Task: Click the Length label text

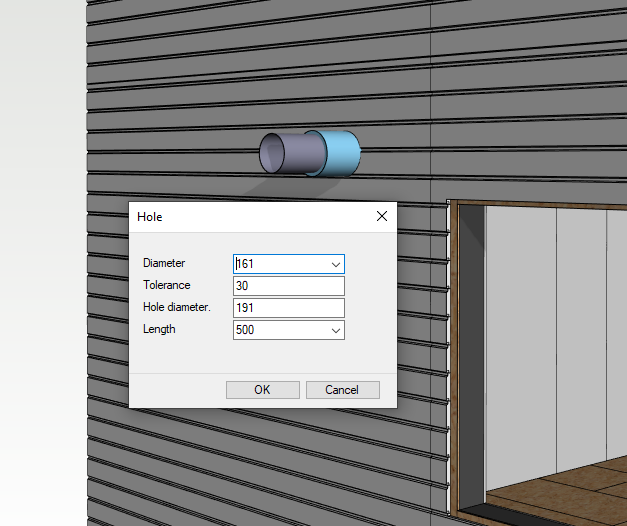Action: pyautogui.click(x=159, y=330)
